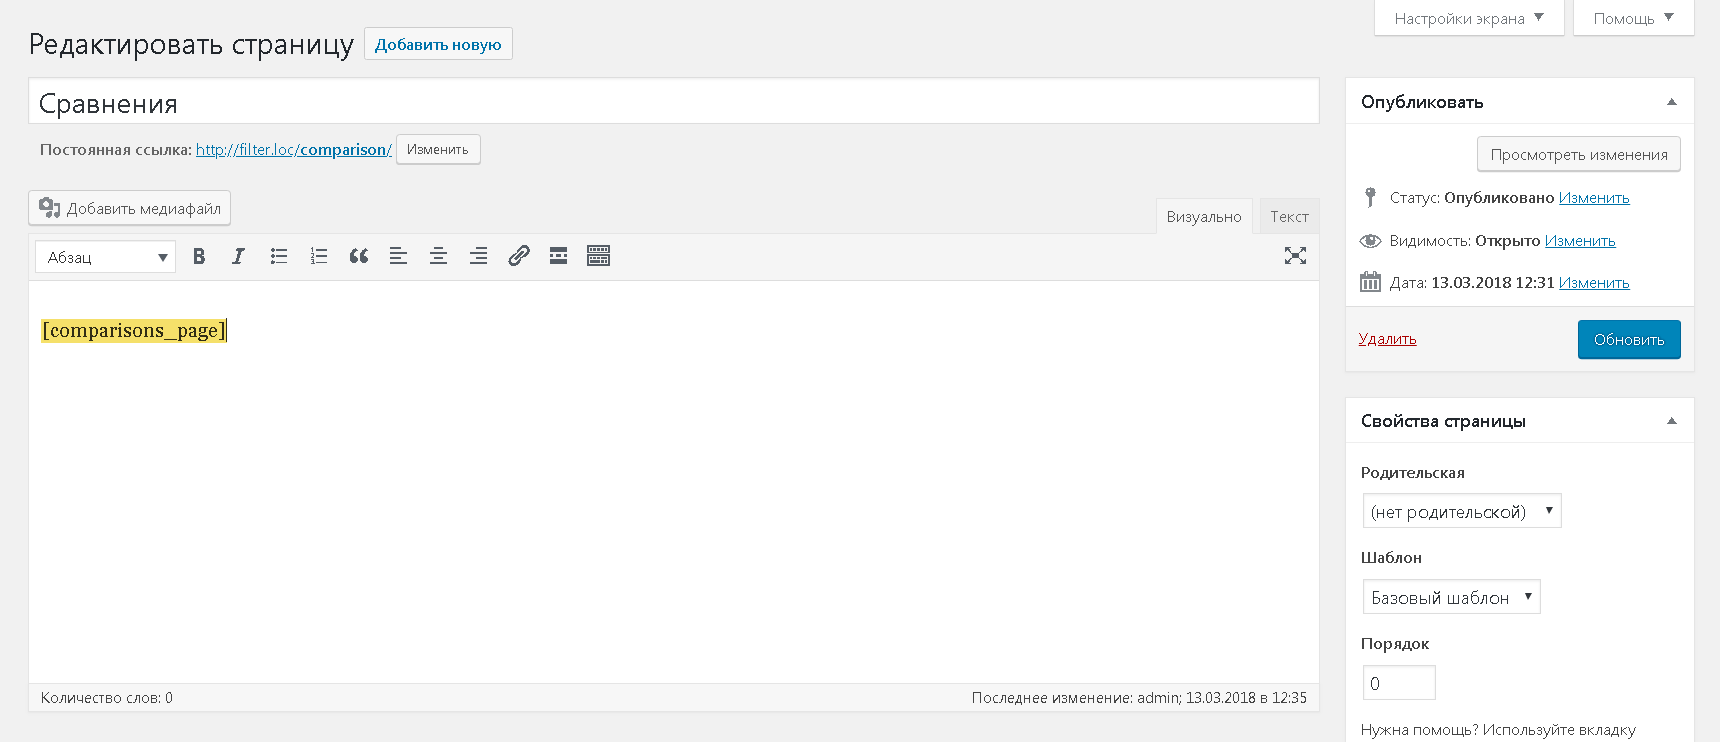
Task: Align text to the right
Action: pyautogui.click(x=478, y=256)
